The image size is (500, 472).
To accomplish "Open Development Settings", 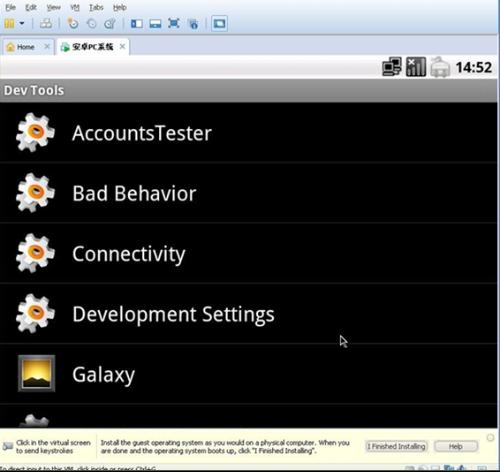I will click(x=248, y=314).
